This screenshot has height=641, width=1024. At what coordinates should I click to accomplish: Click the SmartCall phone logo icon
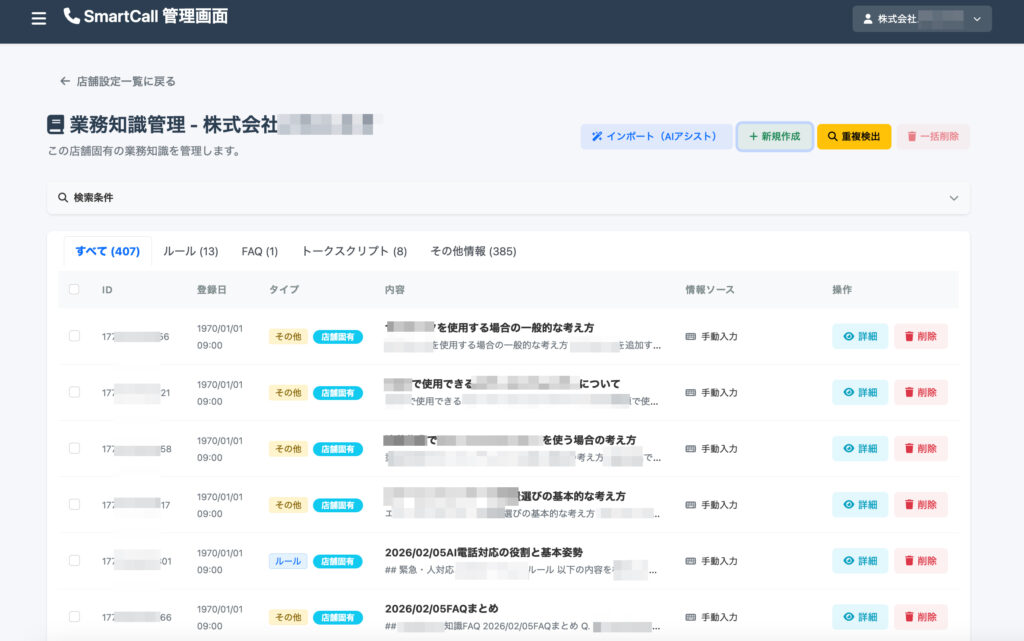coord(71,16)
